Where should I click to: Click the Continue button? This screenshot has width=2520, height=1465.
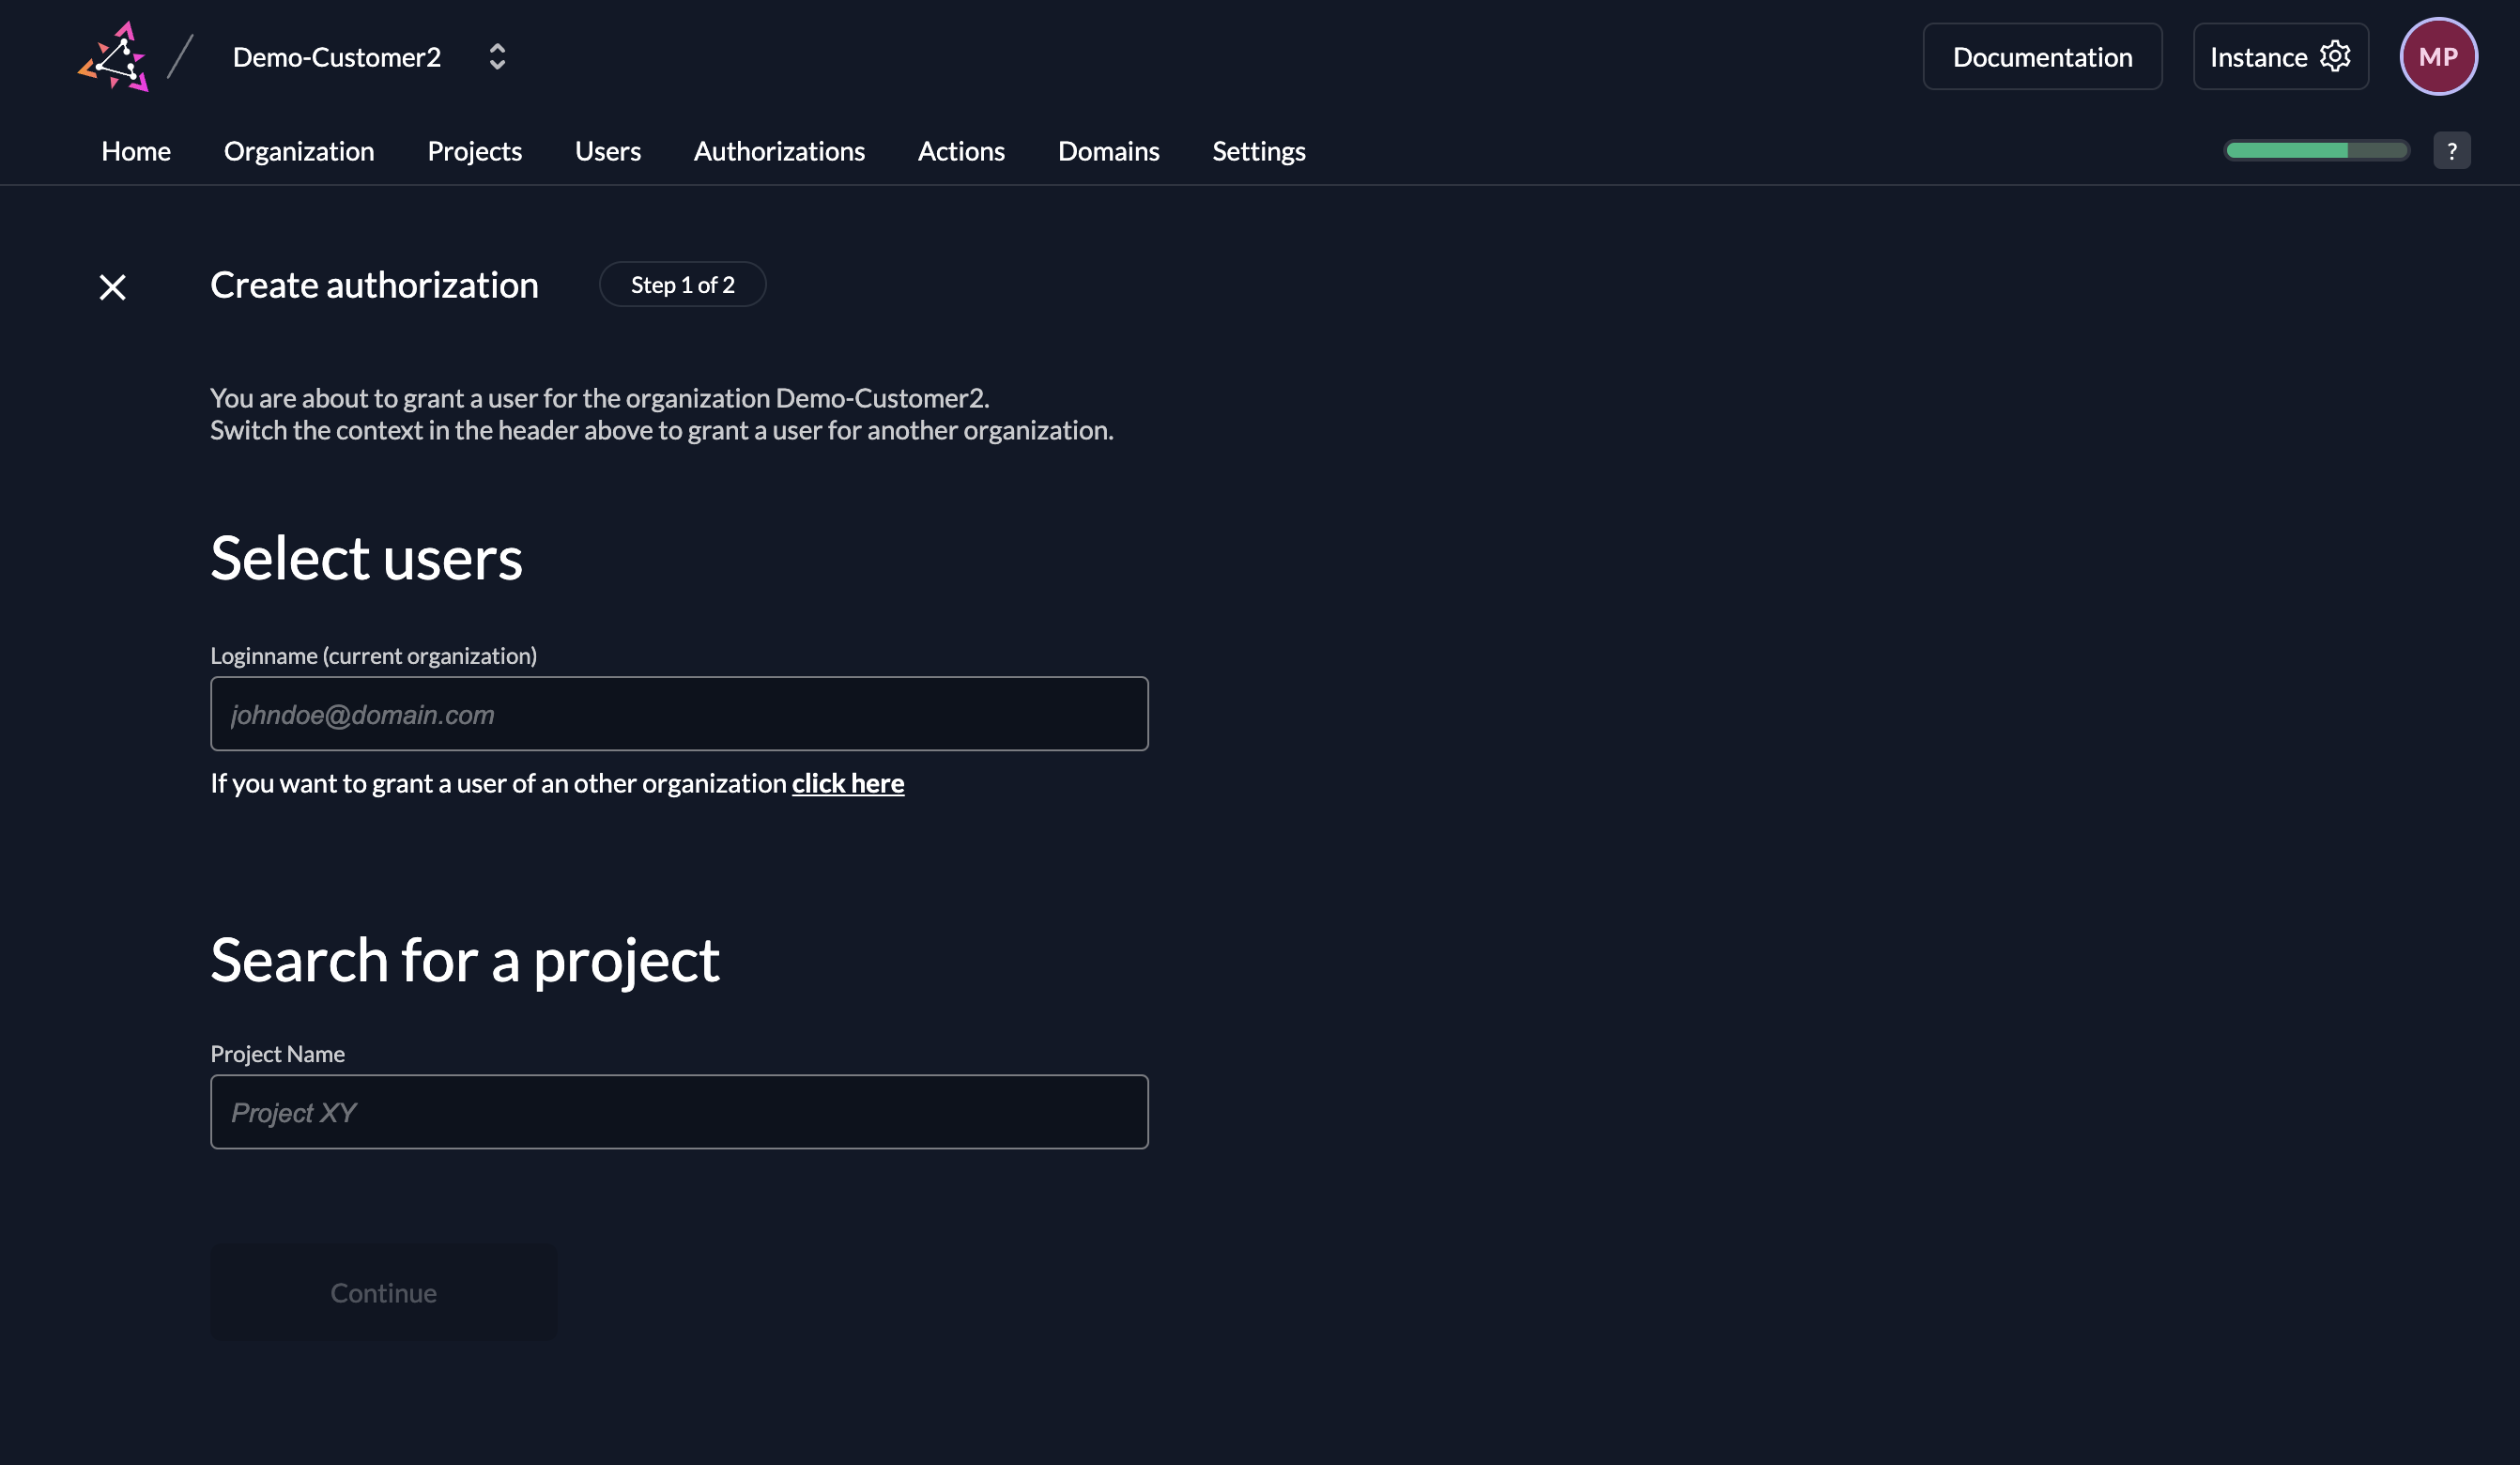383,1293
